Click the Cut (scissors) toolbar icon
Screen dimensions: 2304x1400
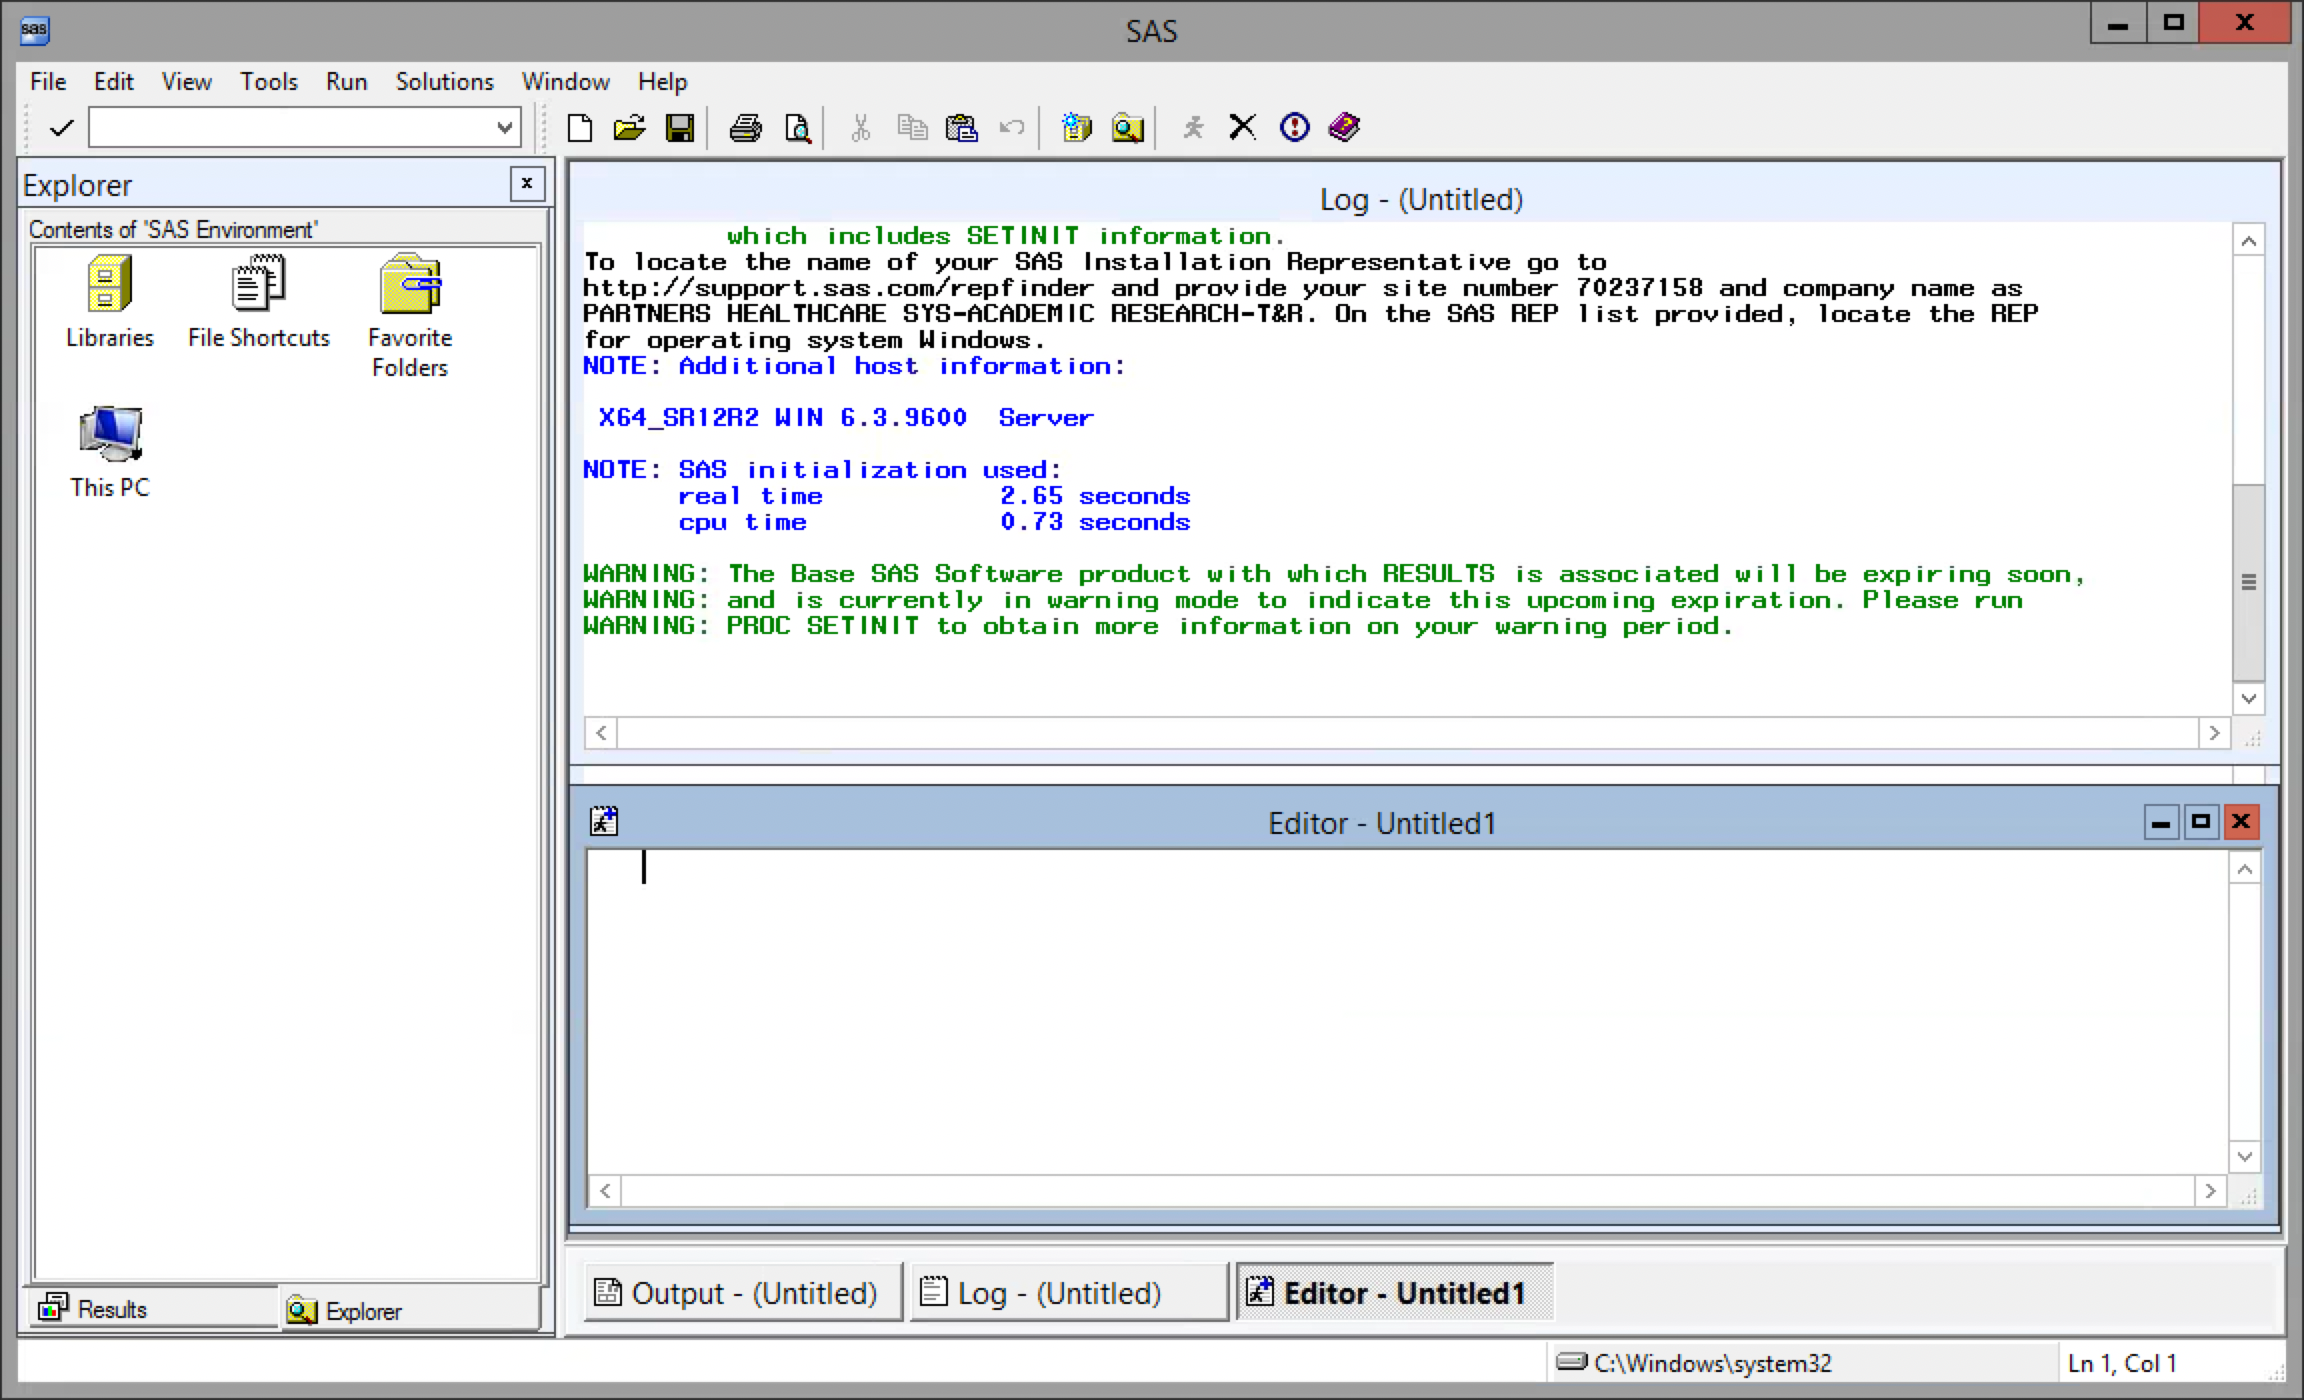pos(860,128)
